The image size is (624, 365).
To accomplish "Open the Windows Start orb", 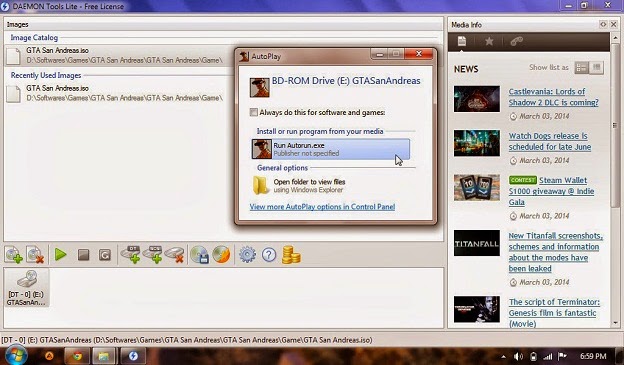I will tap(16, 355).
